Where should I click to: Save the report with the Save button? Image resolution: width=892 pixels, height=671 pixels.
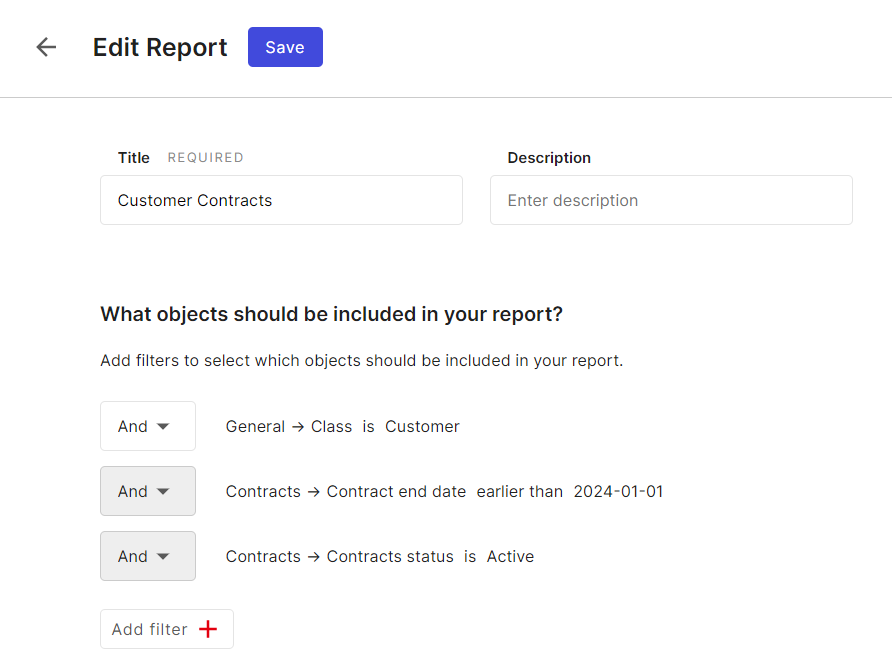click(285, 47)
